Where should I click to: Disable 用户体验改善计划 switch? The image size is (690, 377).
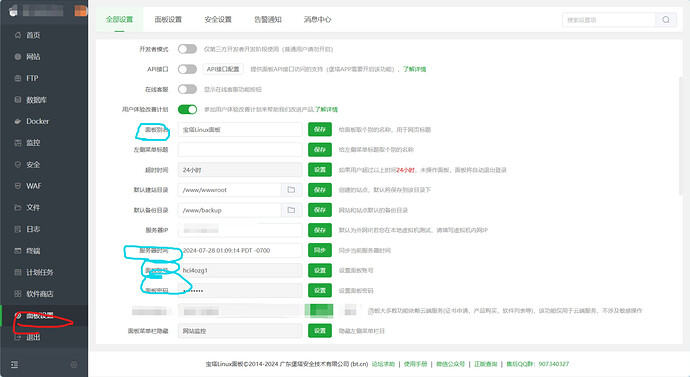[187, 109]
